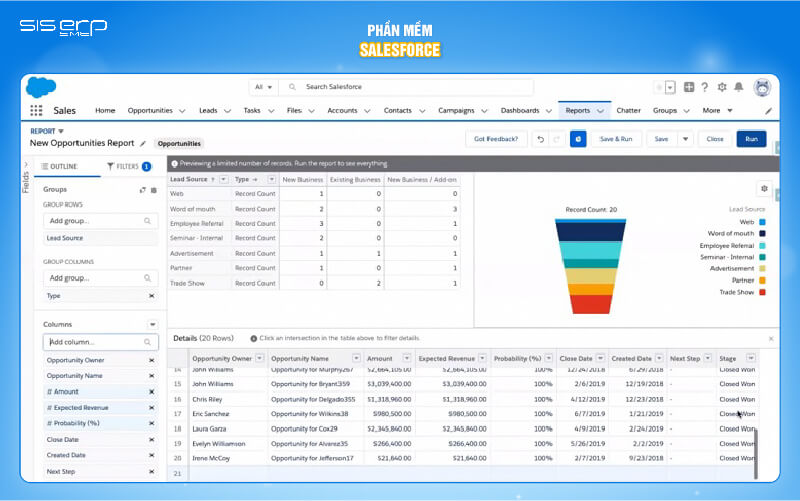Click the pencil icon to edit navigation bar
Image resolution: width=800 pixels, height=501 pixels.
(x=768, y=111)
